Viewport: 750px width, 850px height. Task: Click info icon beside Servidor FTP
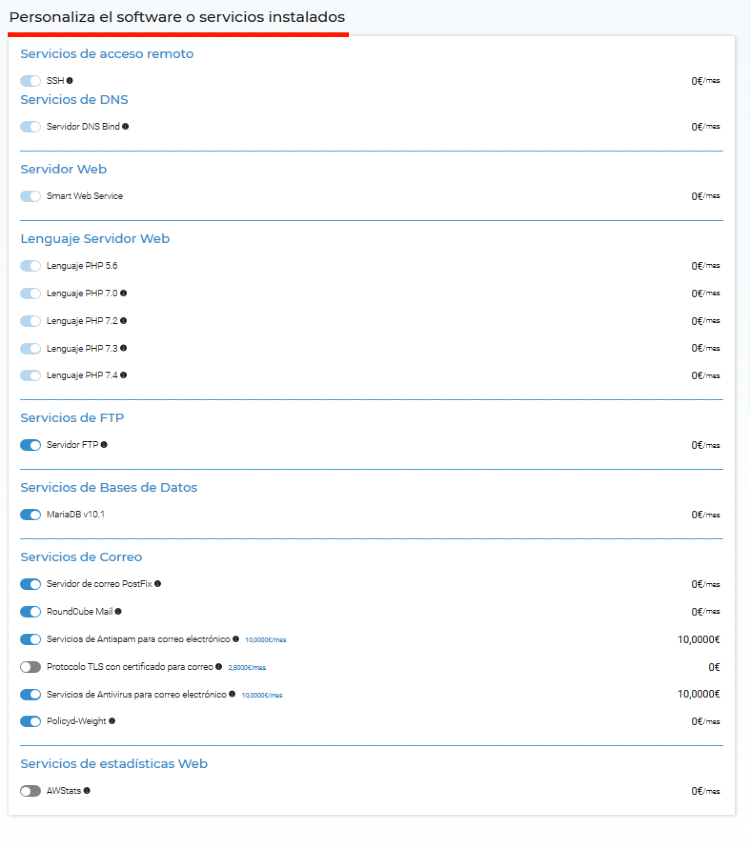pos(104,445)
